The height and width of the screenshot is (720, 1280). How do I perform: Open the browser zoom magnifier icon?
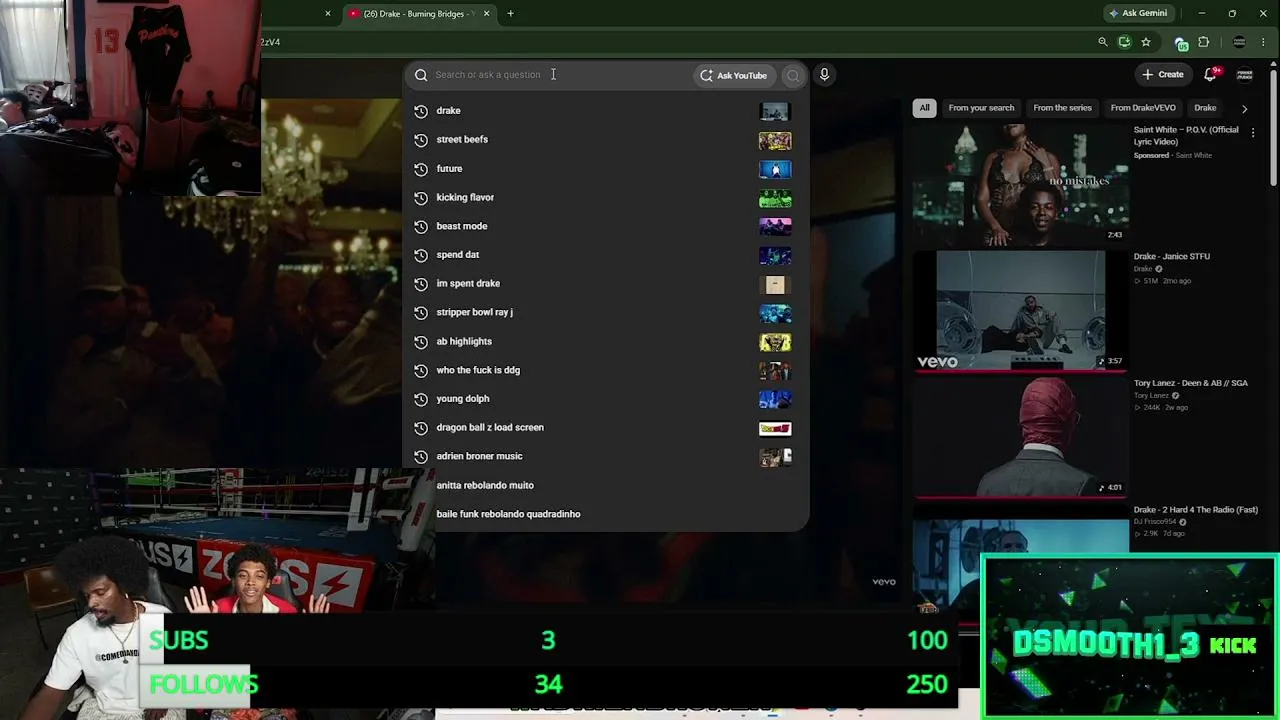(x=1103, y=42)
